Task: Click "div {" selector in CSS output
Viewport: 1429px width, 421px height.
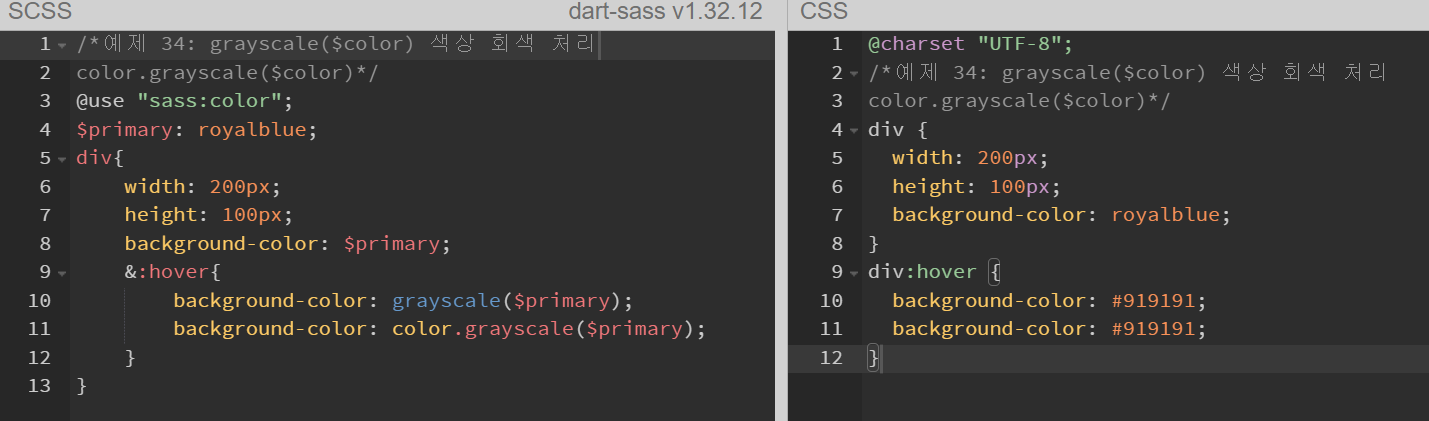Action: 898,130
